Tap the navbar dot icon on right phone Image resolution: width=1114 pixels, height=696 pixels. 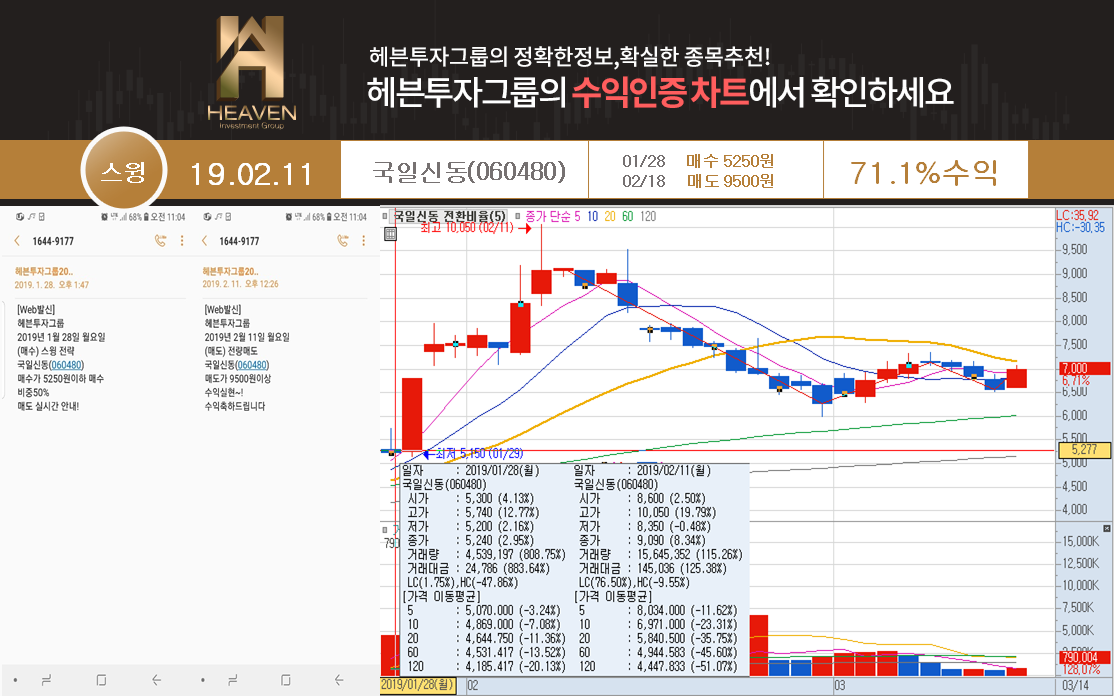pyautogui.click(x=200, y=680)
